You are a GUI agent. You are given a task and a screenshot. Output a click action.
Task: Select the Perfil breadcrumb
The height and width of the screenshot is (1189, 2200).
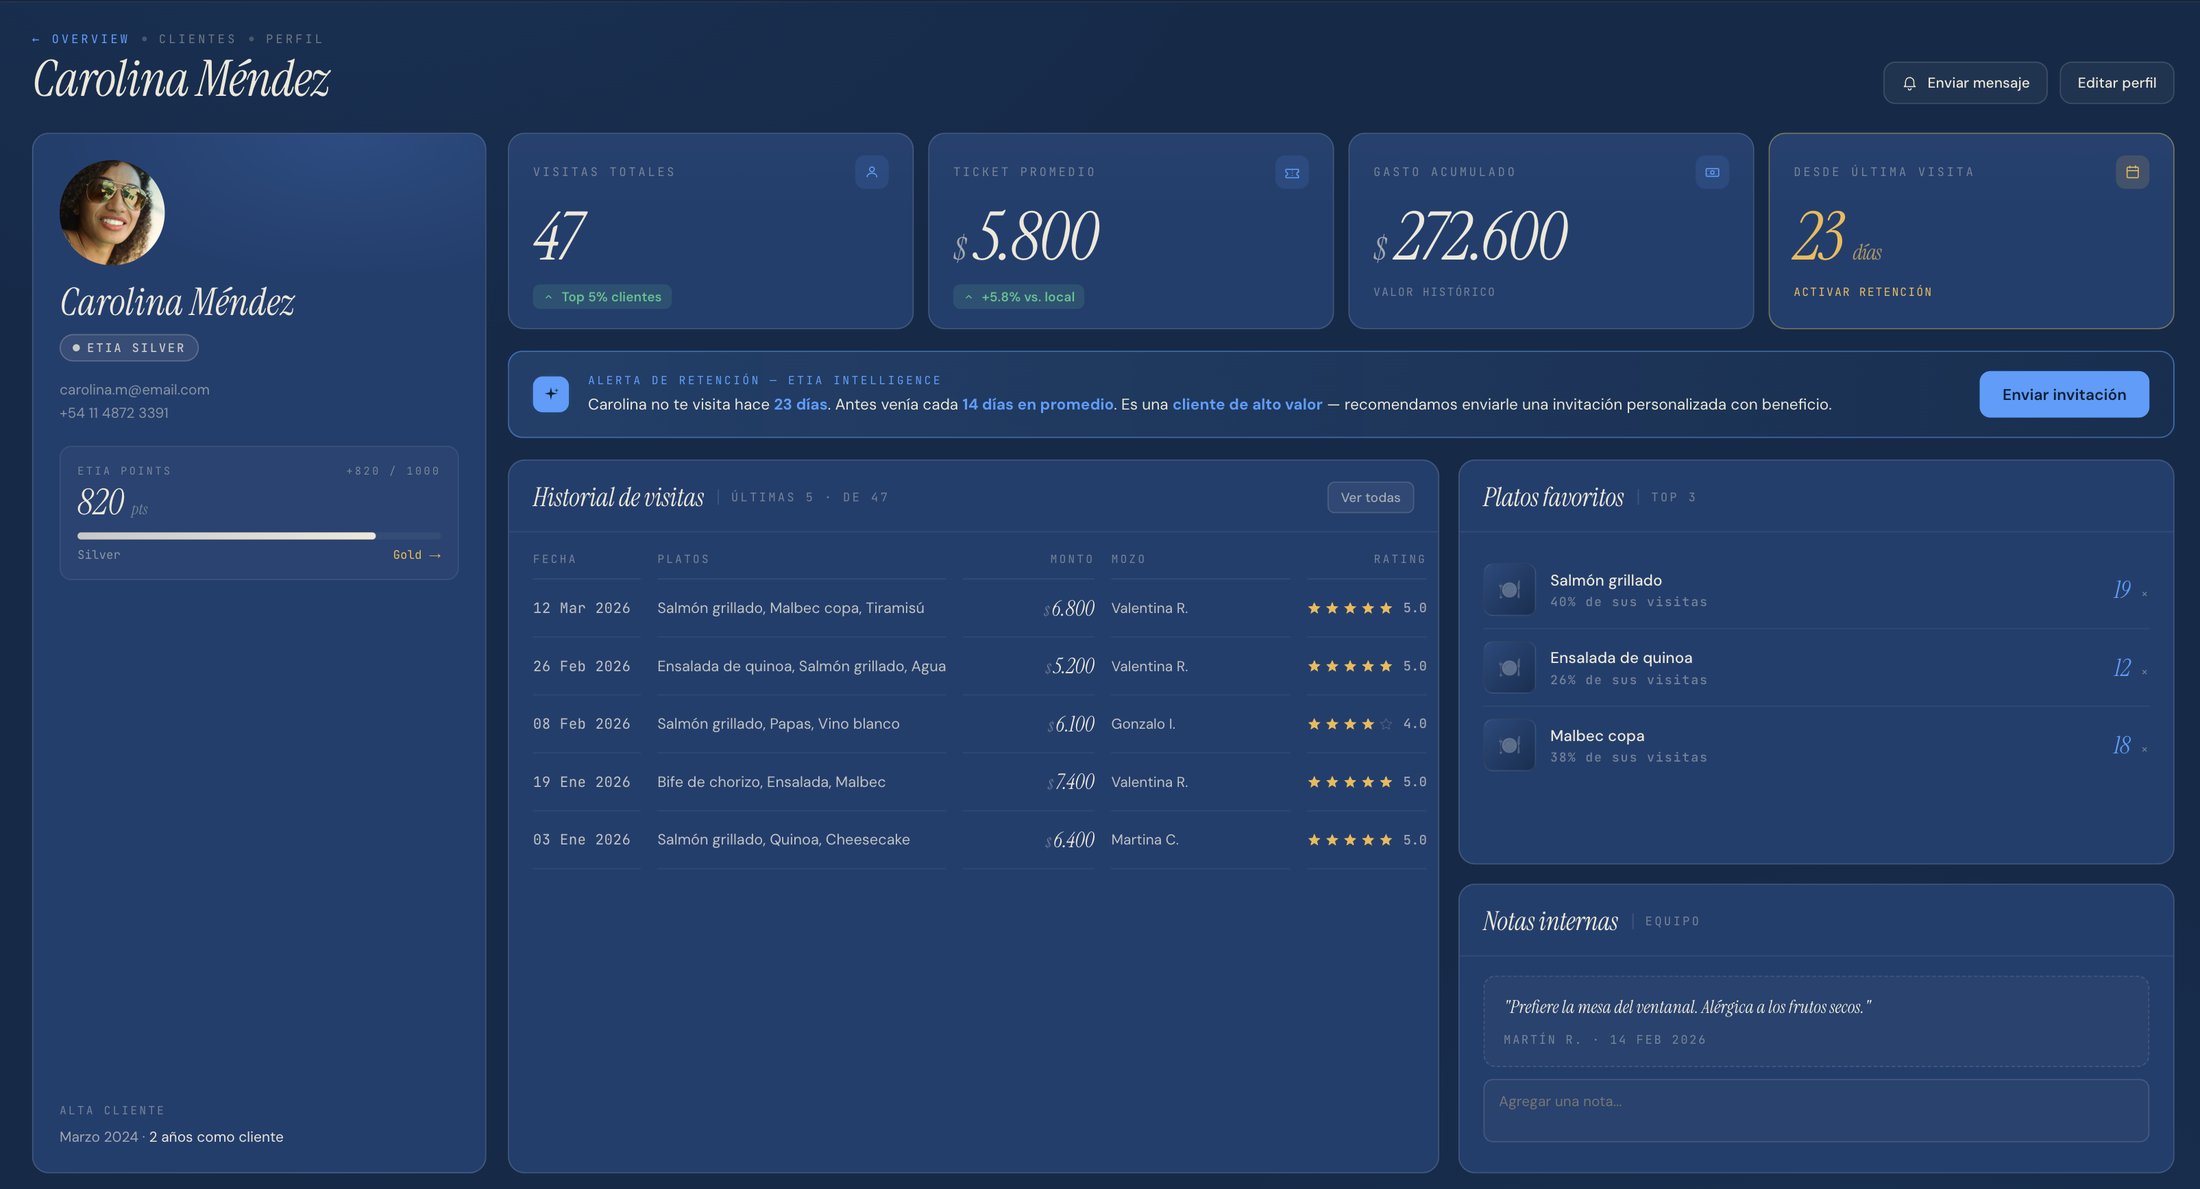click(294, 39)
